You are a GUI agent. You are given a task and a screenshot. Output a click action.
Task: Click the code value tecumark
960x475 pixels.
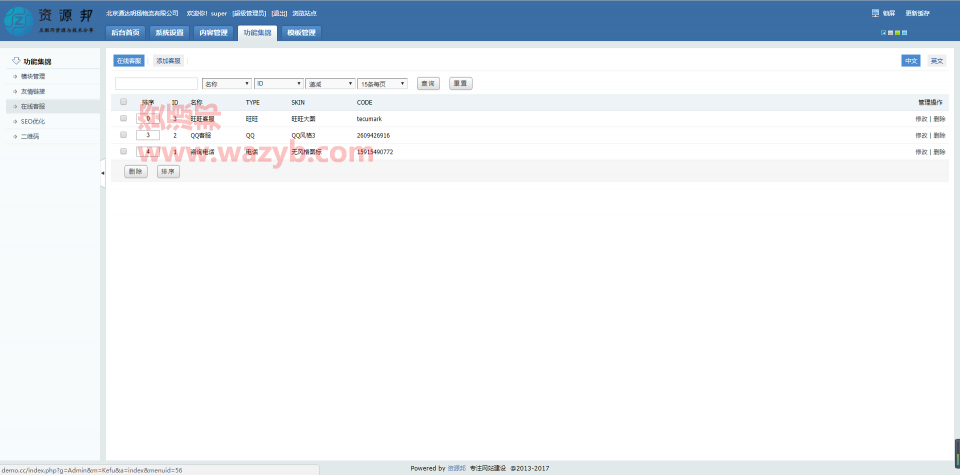coord(369,119)
